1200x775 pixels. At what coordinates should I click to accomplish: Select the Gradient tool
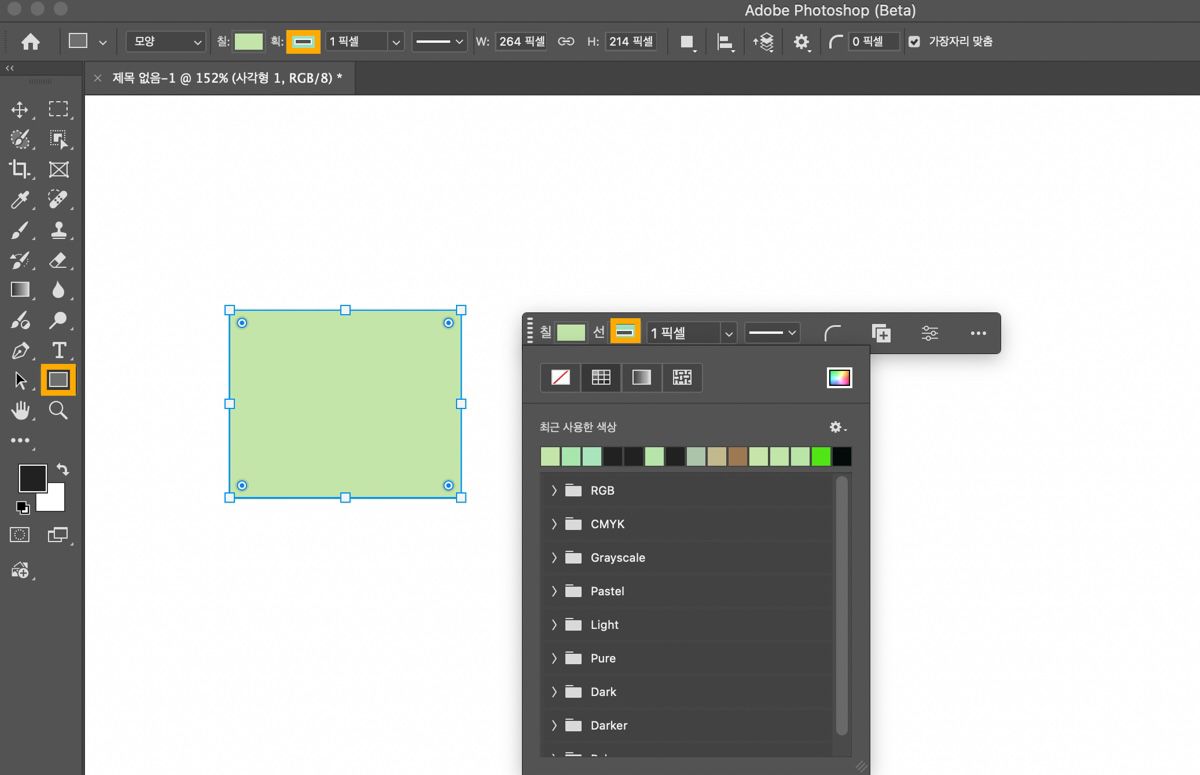[x=19, y=290]
